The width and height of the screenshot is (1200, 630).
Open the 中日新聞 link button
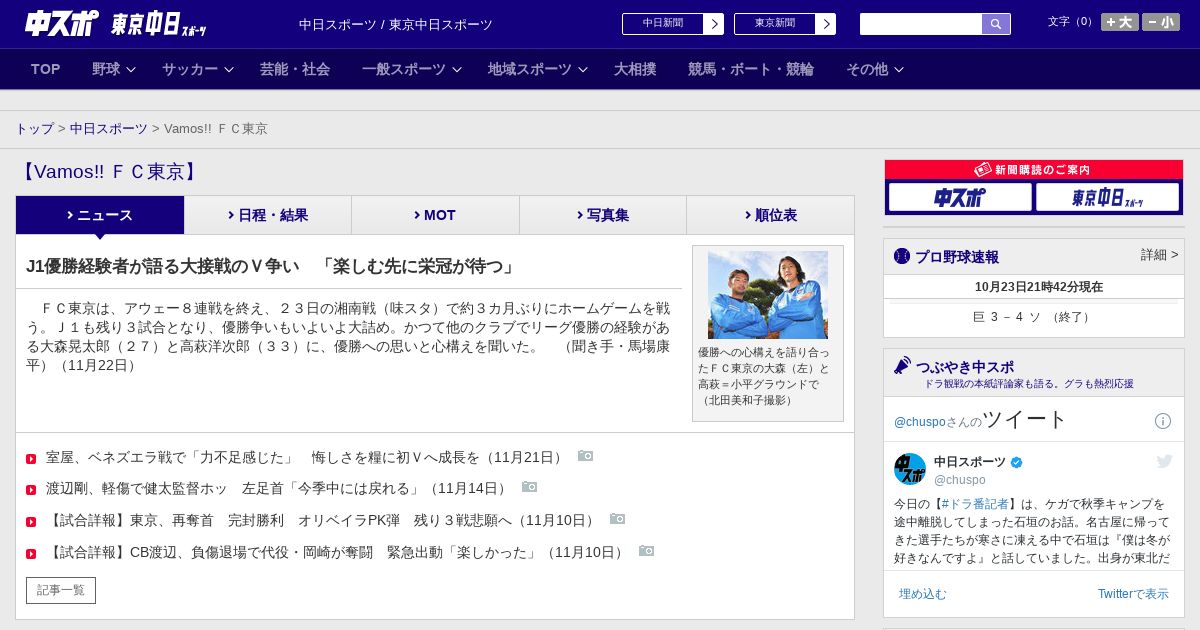(673, 24)
